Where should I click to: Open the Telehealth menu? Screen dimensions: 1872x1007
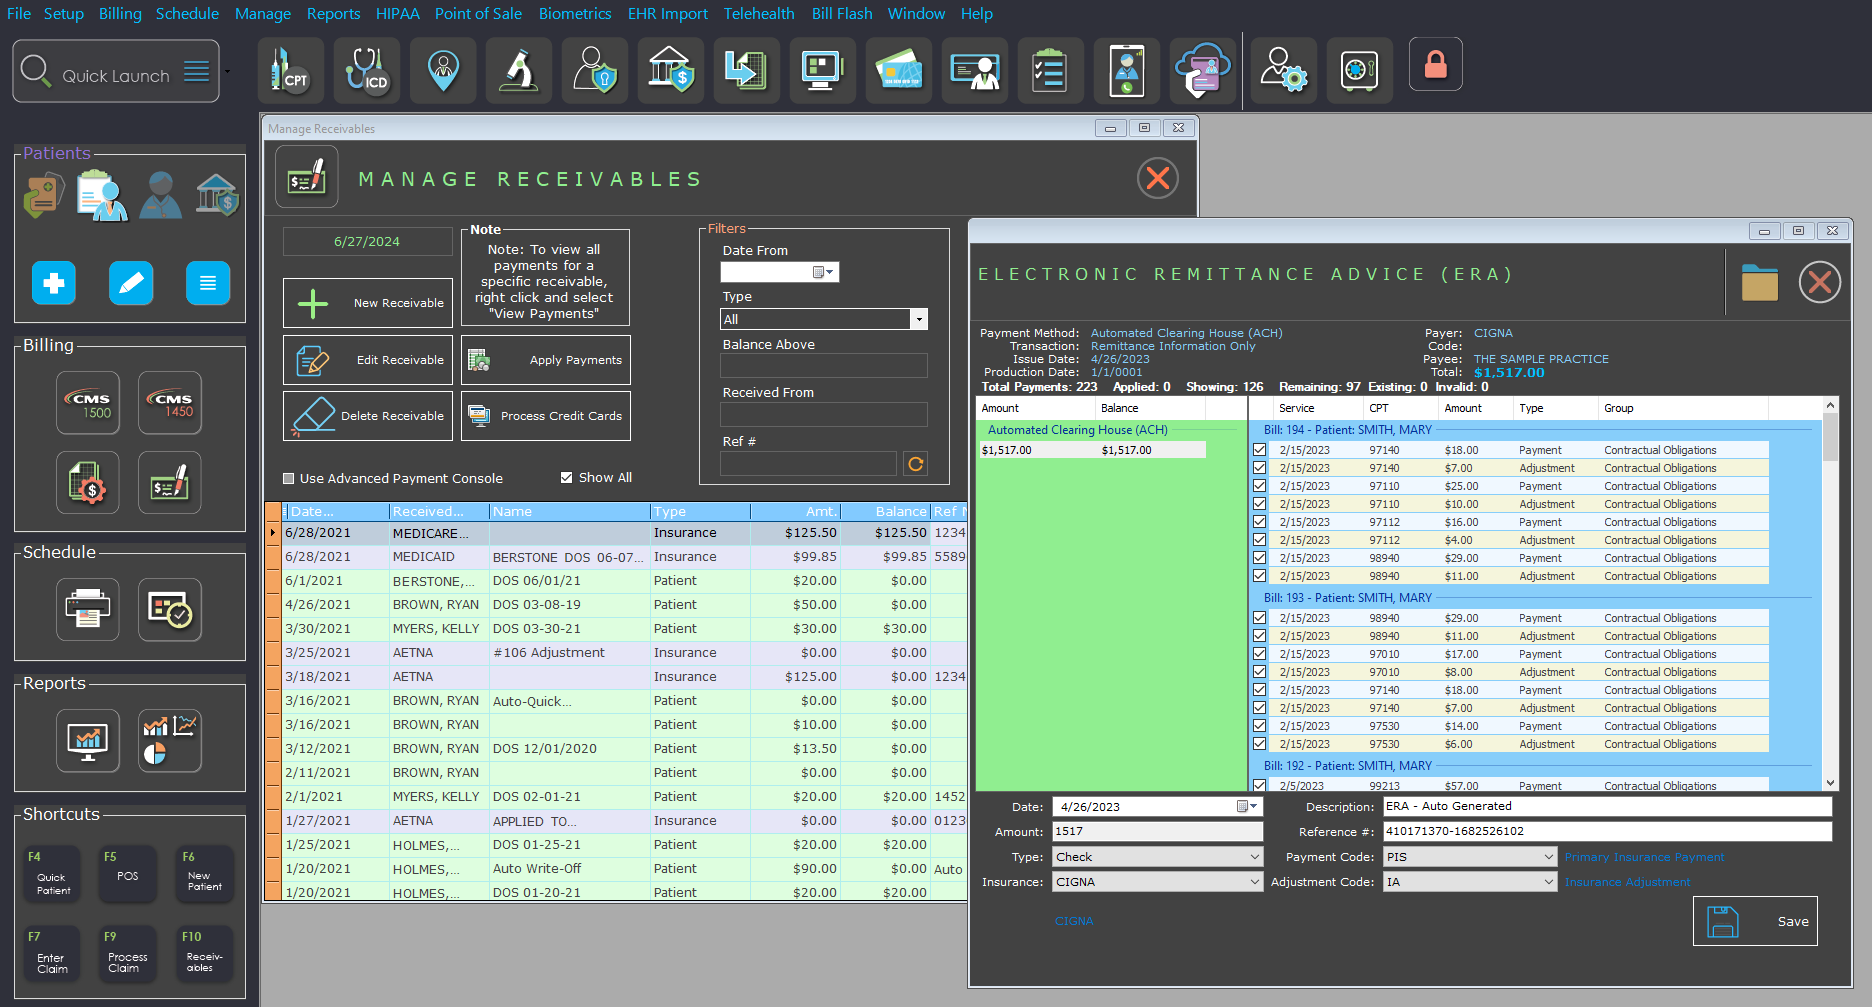tap(759, 14)
